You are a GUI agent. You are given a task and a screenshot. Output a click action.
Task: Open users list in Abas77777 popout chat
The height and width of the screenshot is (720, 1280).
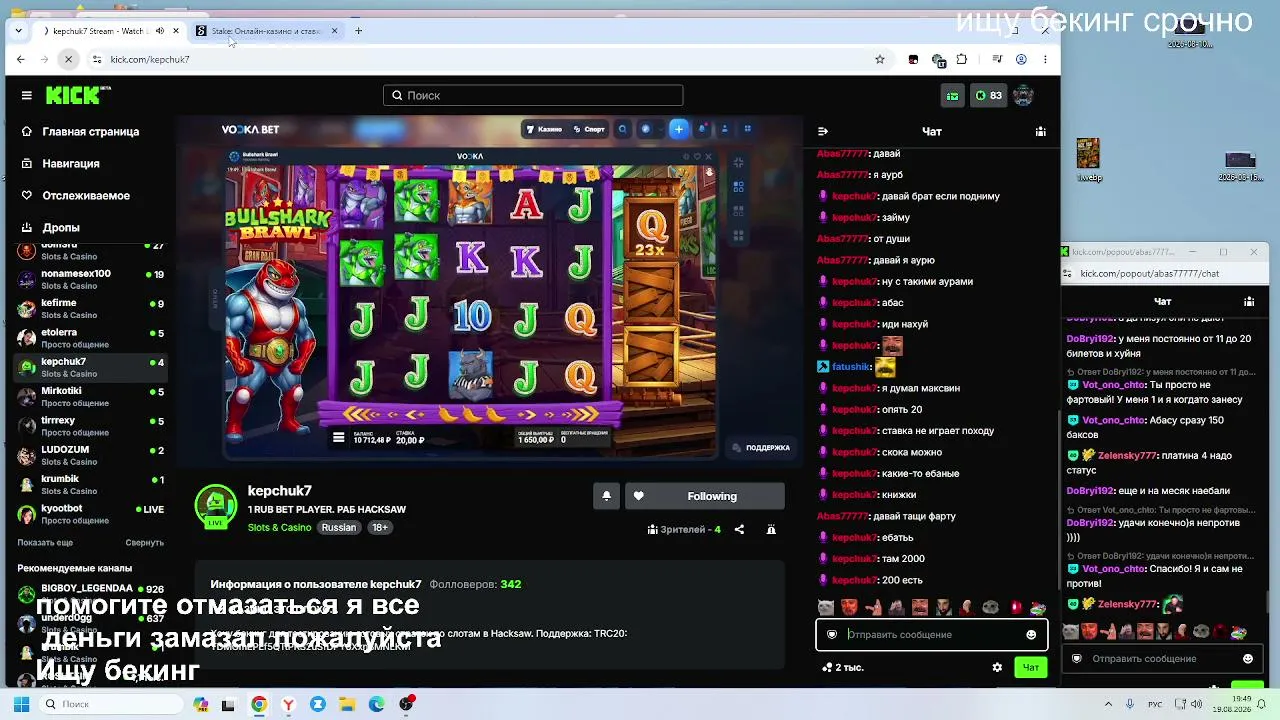click(x=1249, y=301)
